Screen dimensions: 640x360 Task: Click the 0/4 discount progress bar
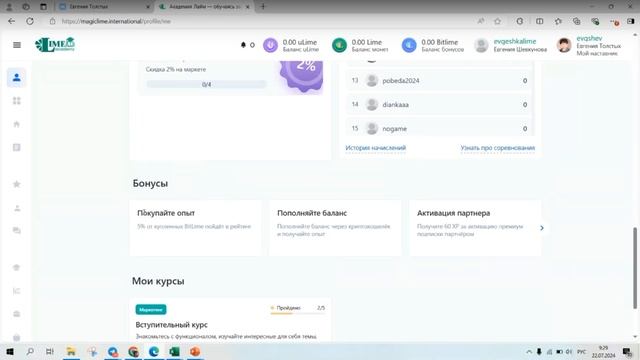[x=207, y=84]
